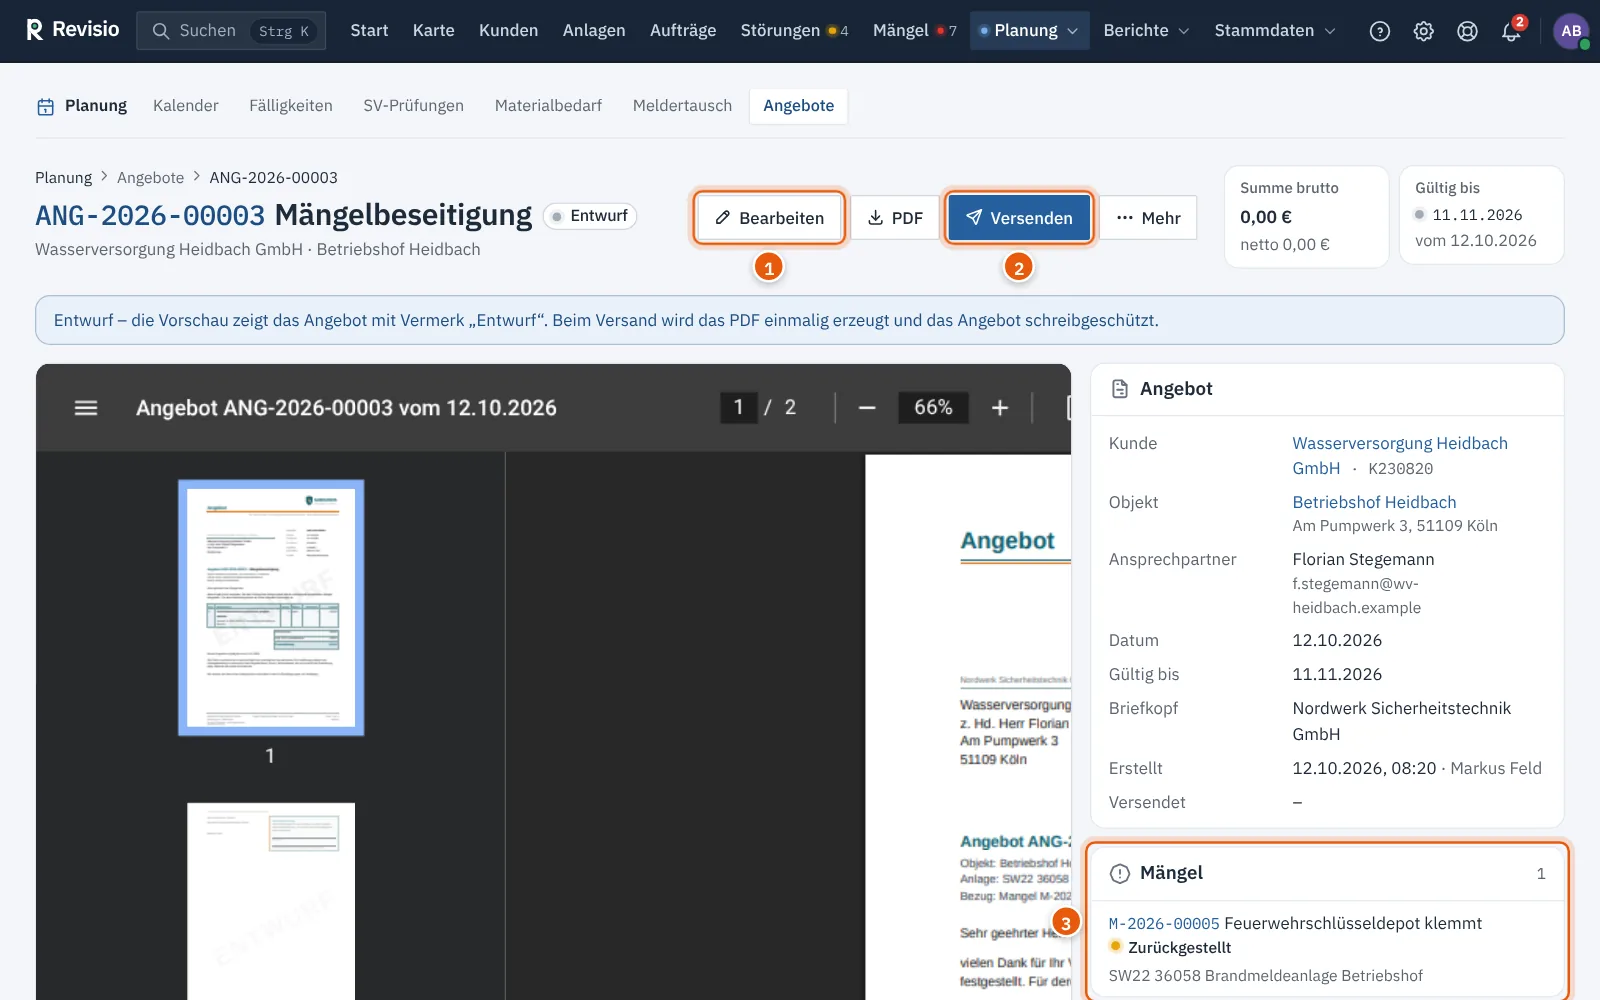
Task: Open defect M-2026-00005 link
Action: pos(1164,924)
